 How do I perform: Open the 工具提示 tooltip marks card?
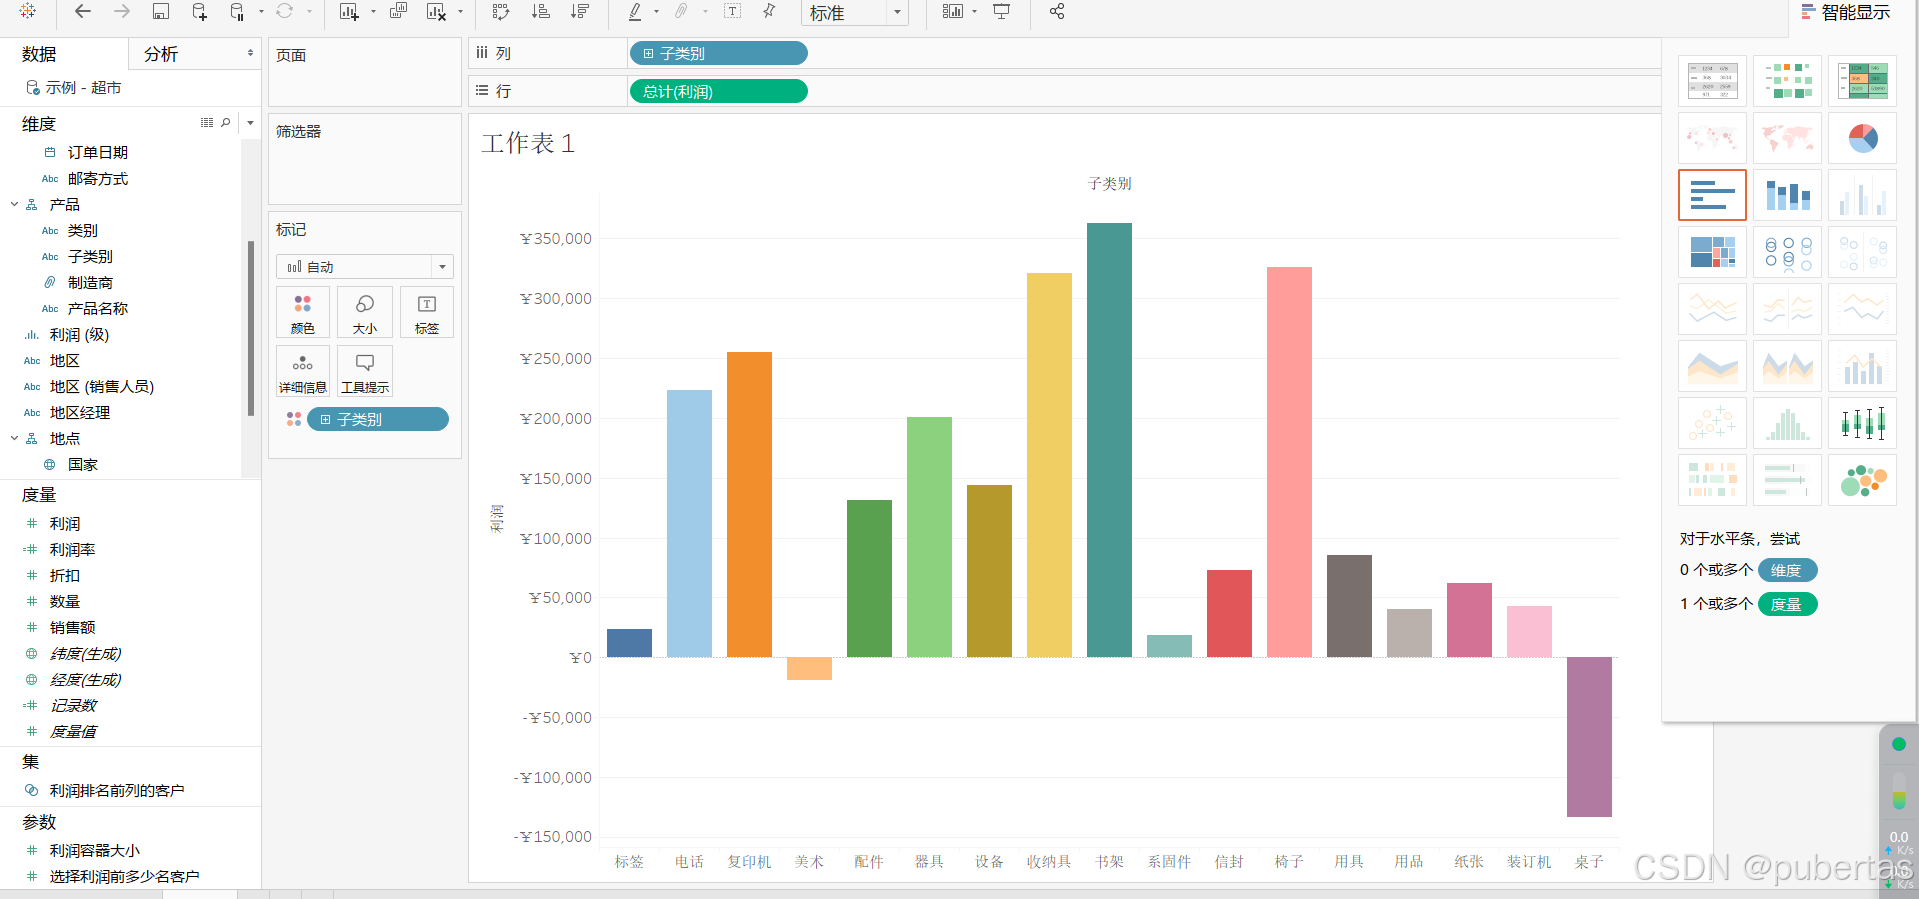tap(365, 372)
